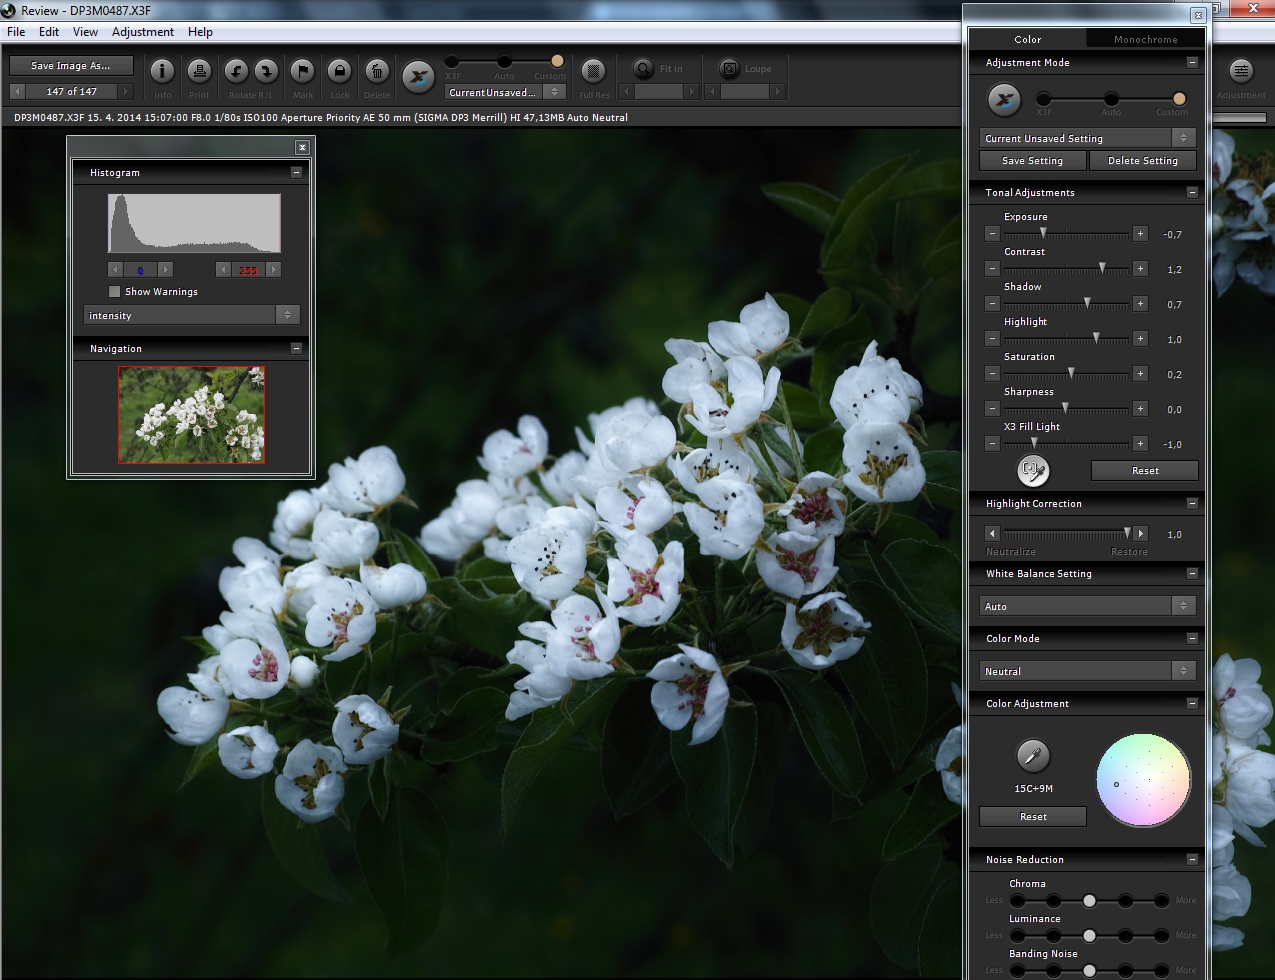Open the Adjustment menu
The height and width of the screenshot is (980, 1275).
pyautogui.click(x=143, y=32)
